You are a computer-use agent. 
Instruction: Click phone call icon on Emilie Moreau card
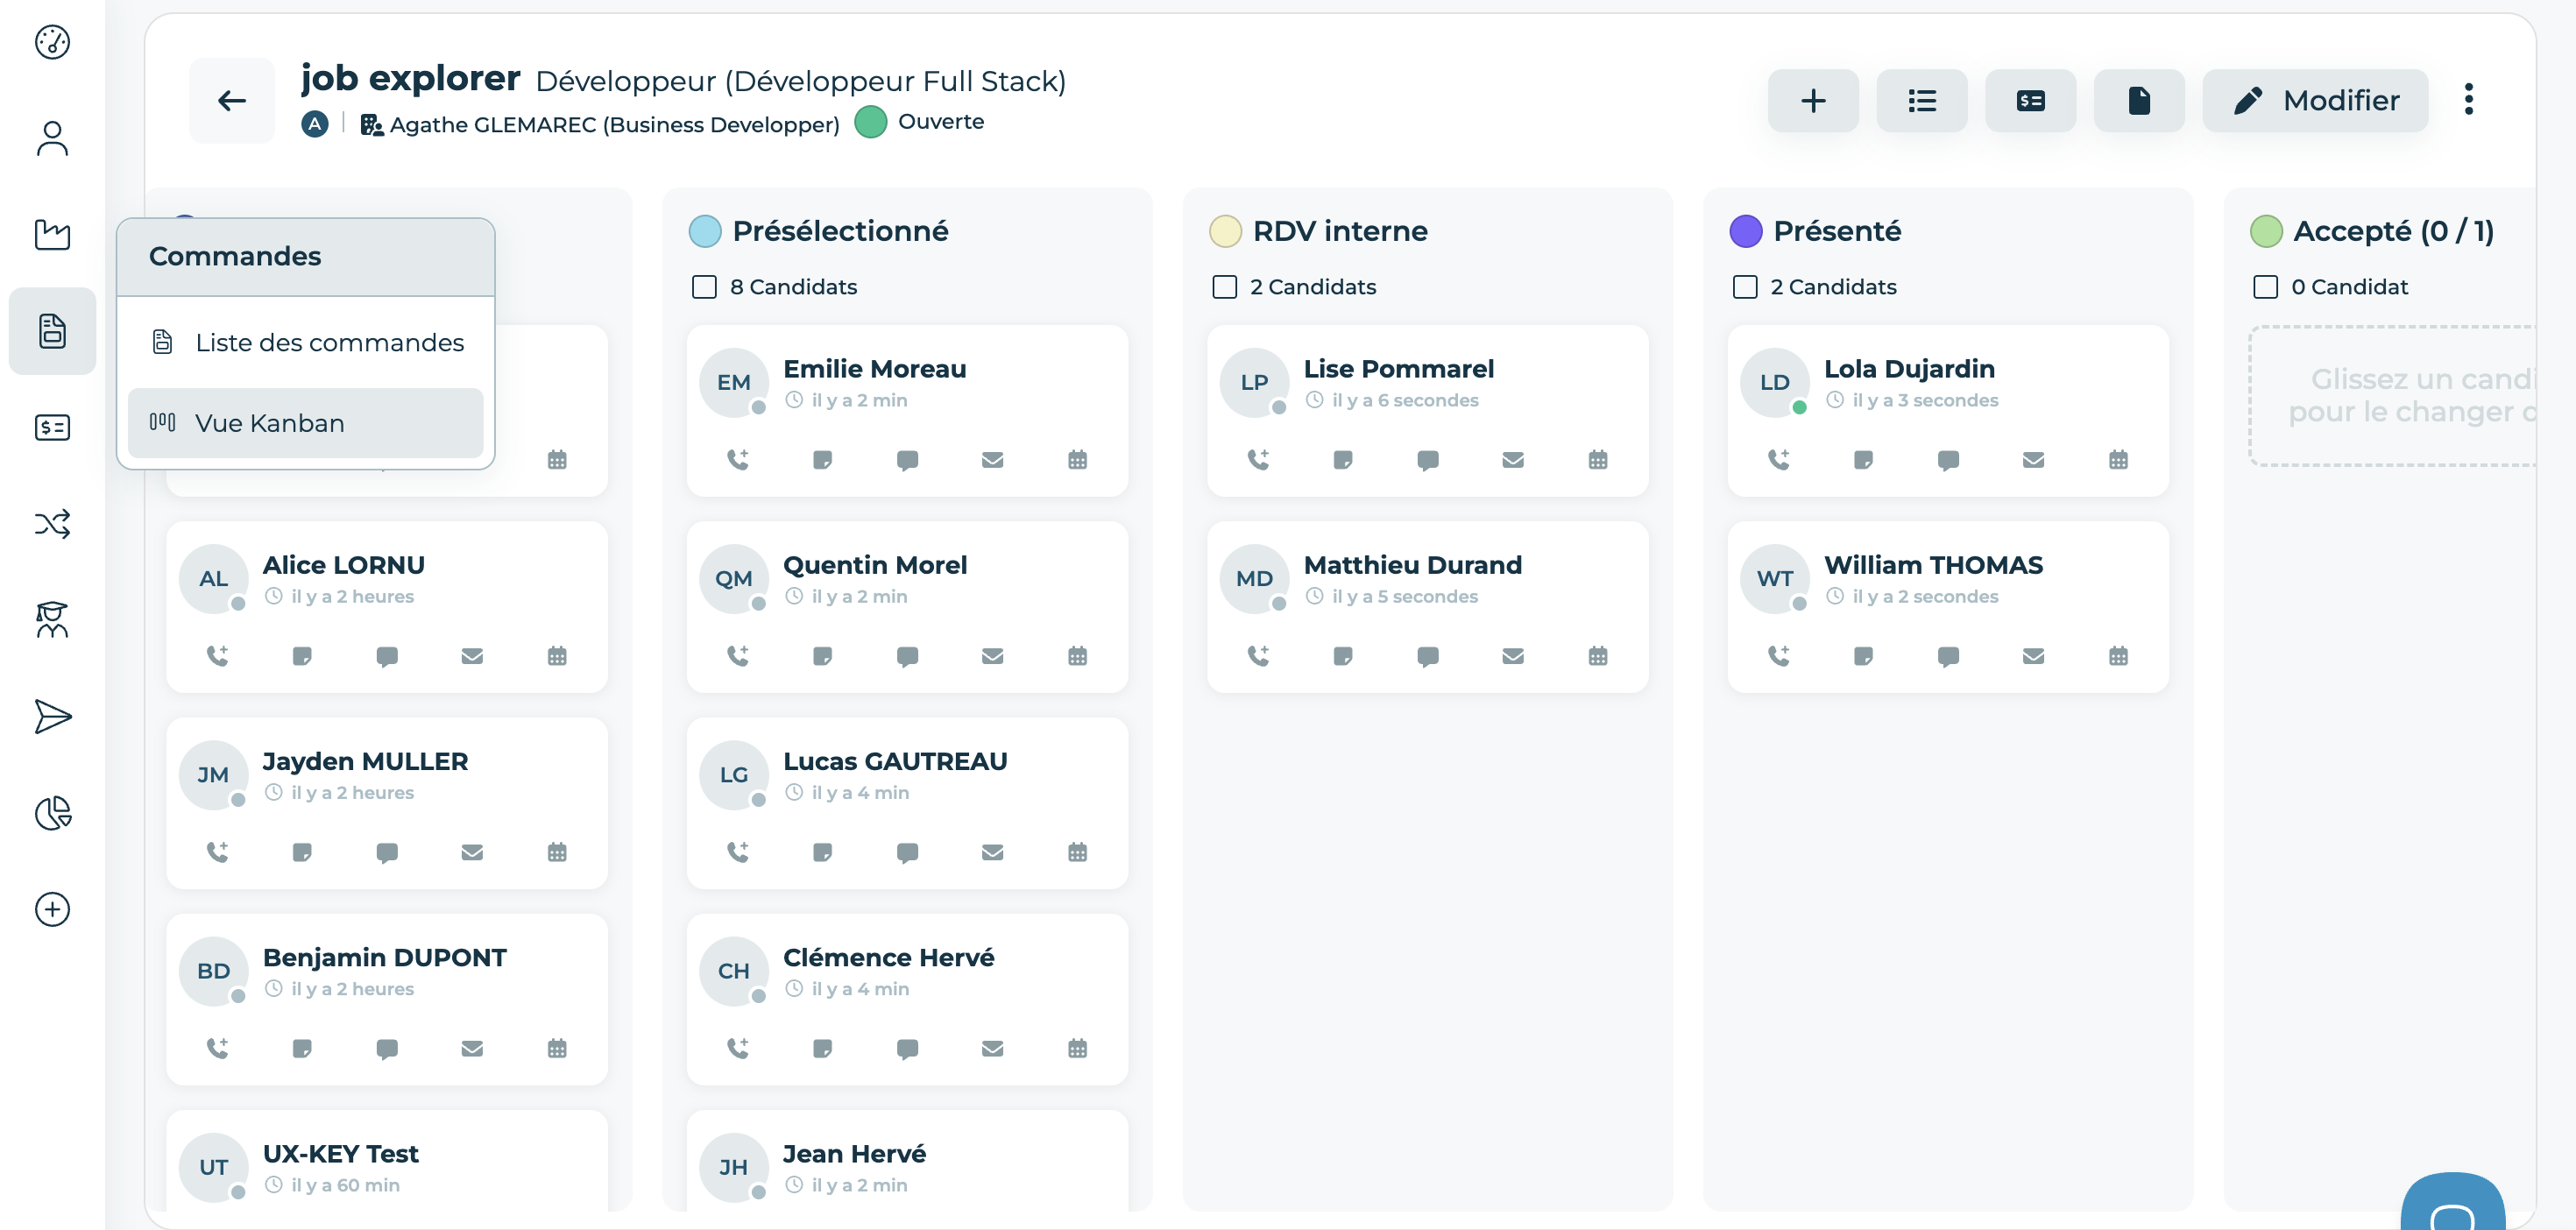click(737, 460)
